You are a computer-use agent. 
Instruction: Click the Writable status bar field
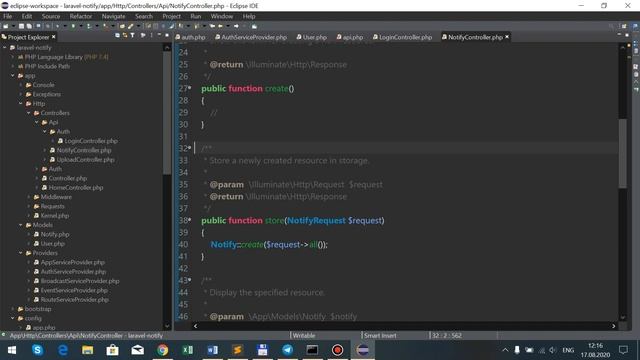(x=304, y=336)
